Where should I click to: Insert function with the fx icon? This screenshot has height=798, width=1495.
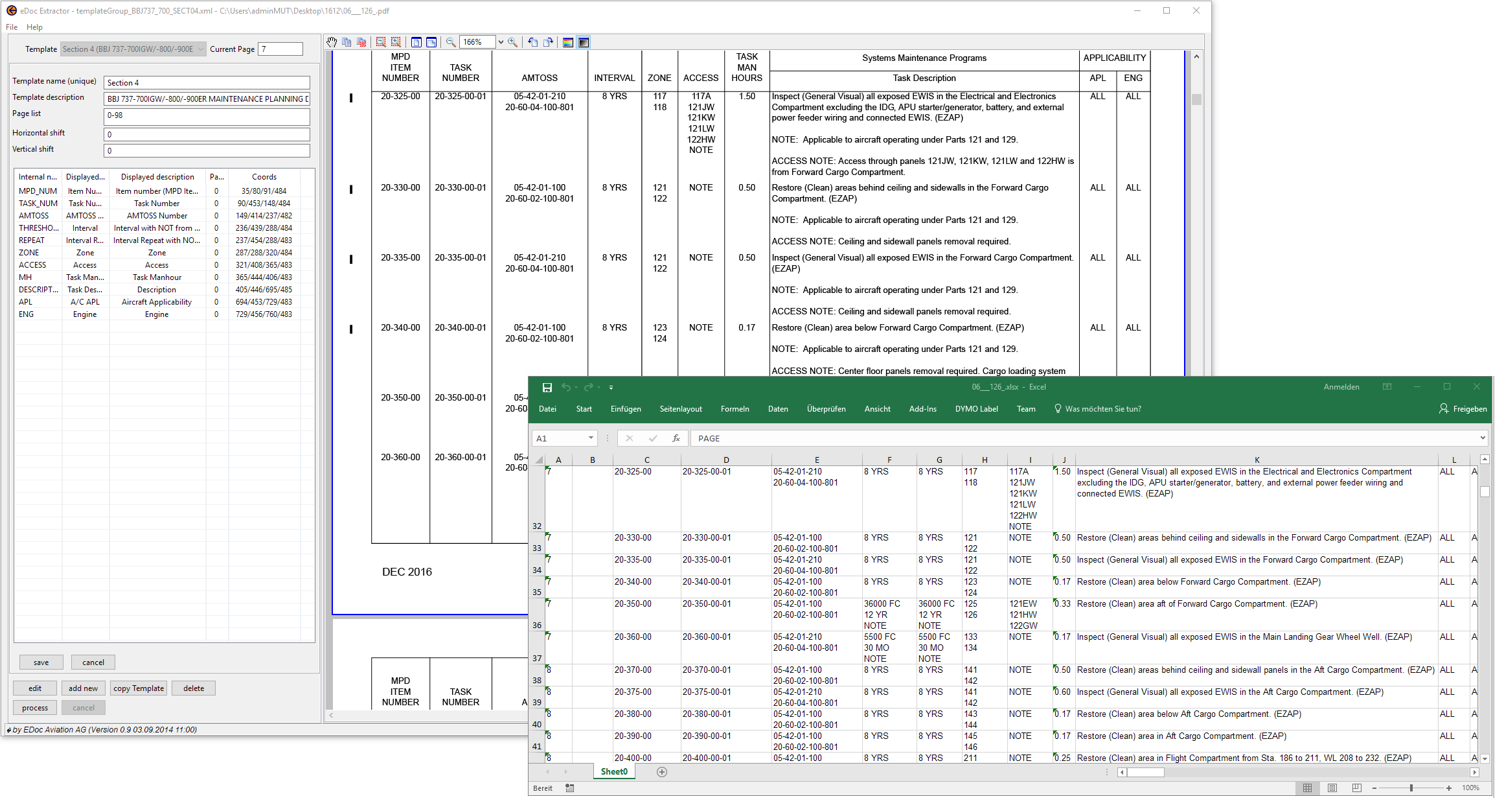coord(676,438)
